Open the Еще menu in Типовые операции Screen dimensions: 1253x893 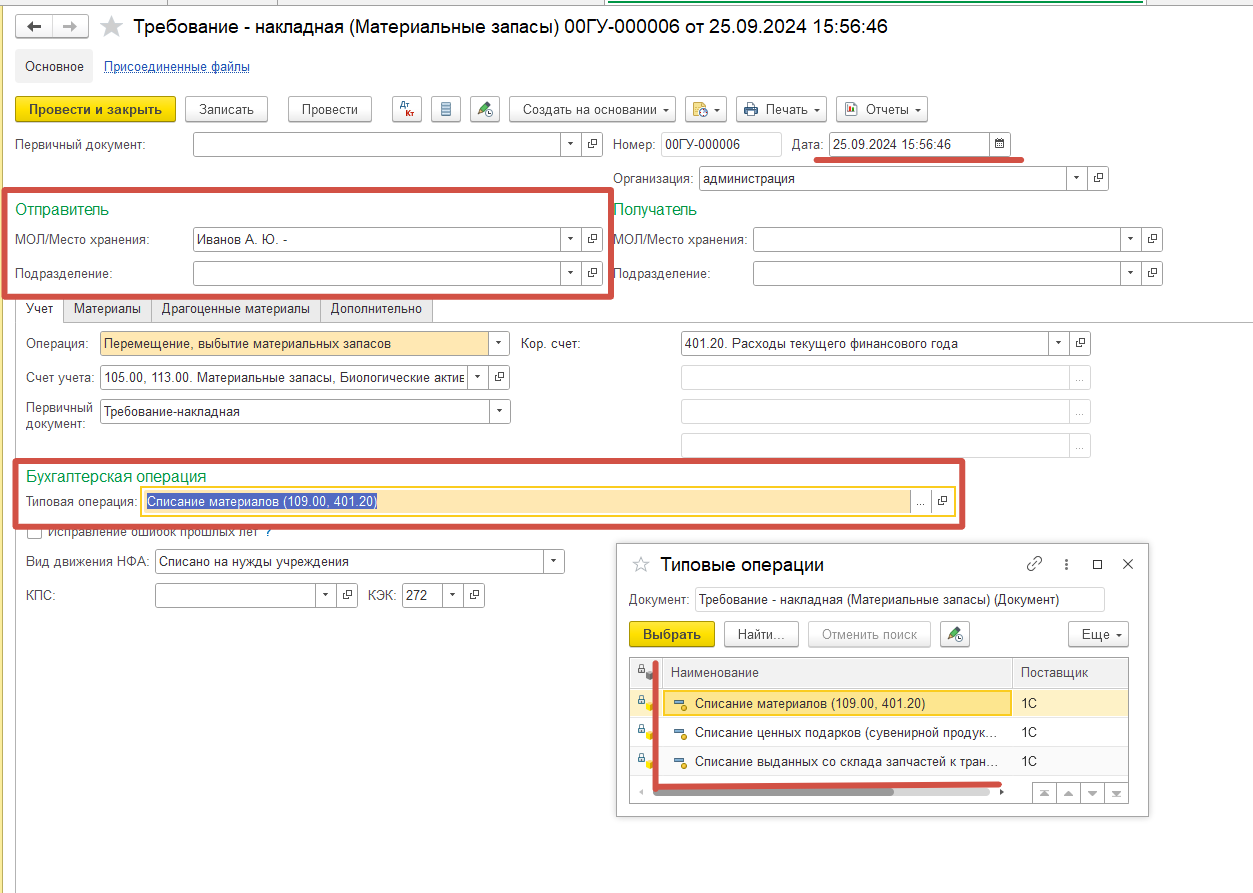coord(1098,634)
